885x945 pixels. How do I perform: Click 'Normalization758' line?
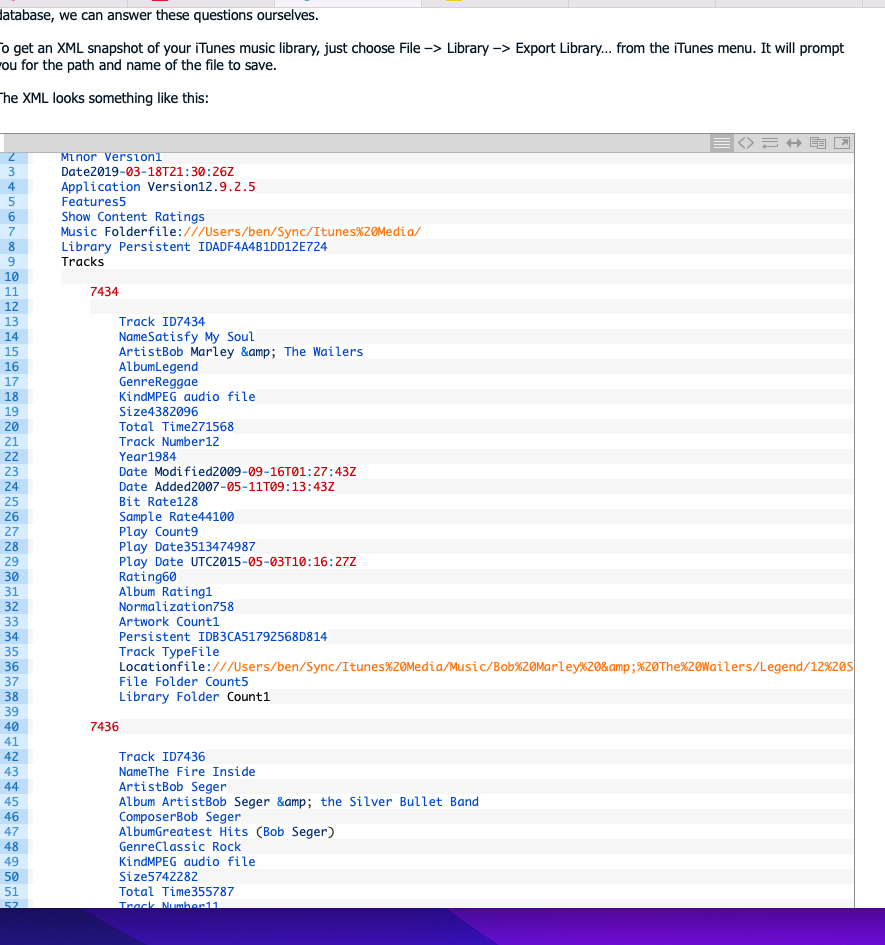click(x=176, y=607)
